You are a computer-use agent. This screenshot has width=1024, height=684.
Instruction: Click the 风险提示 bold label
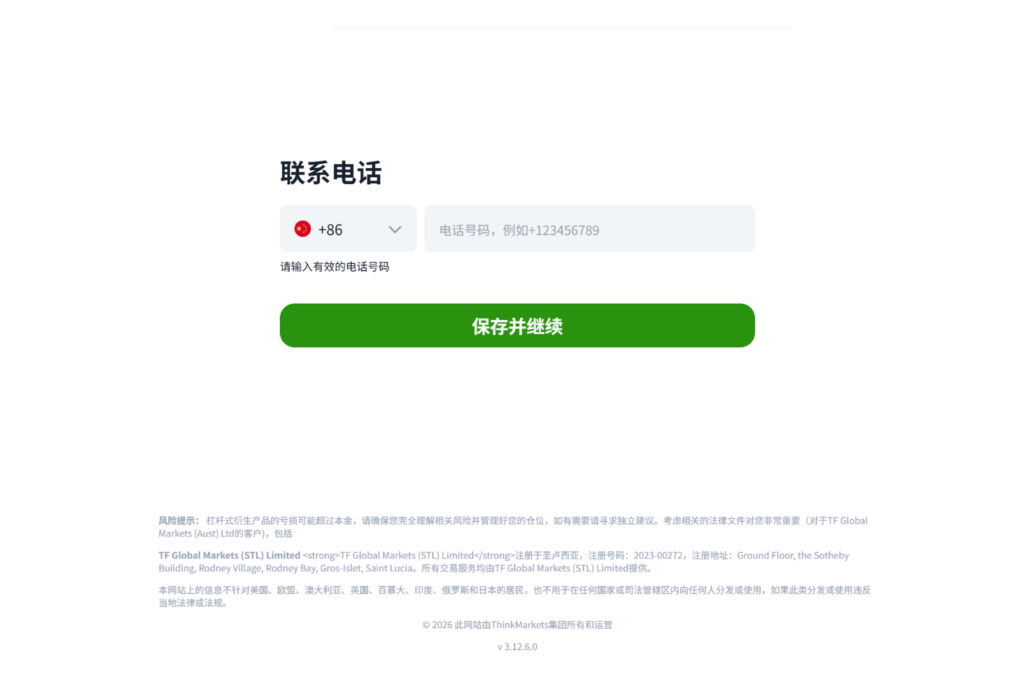click(x=178, y=521)
